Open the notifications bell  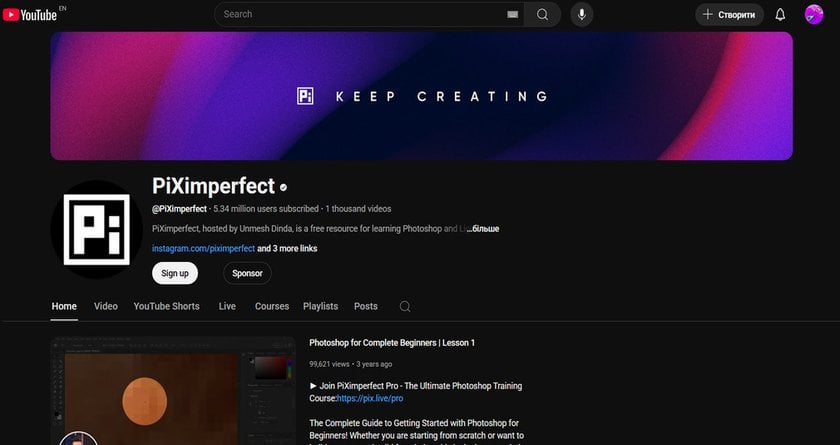[780, 14]
